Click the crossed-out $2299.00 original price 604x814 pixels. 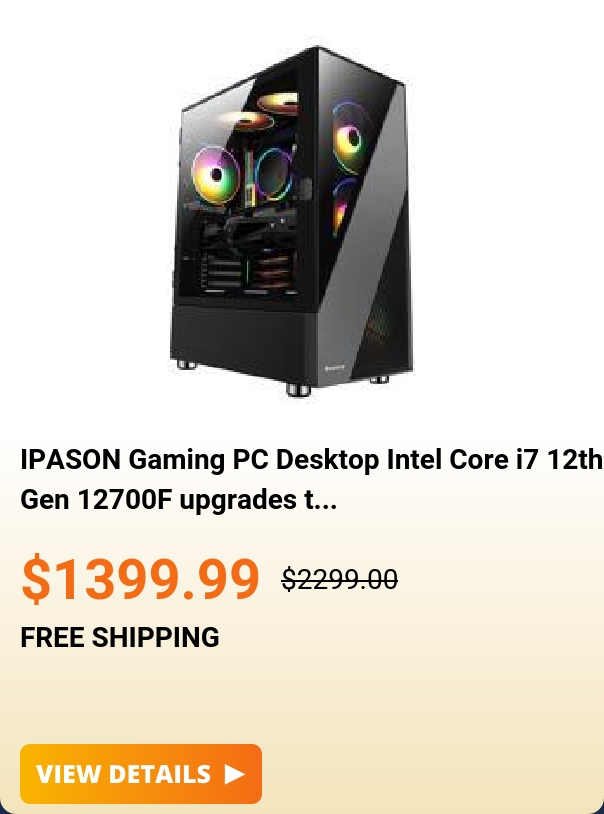(340, 579)
